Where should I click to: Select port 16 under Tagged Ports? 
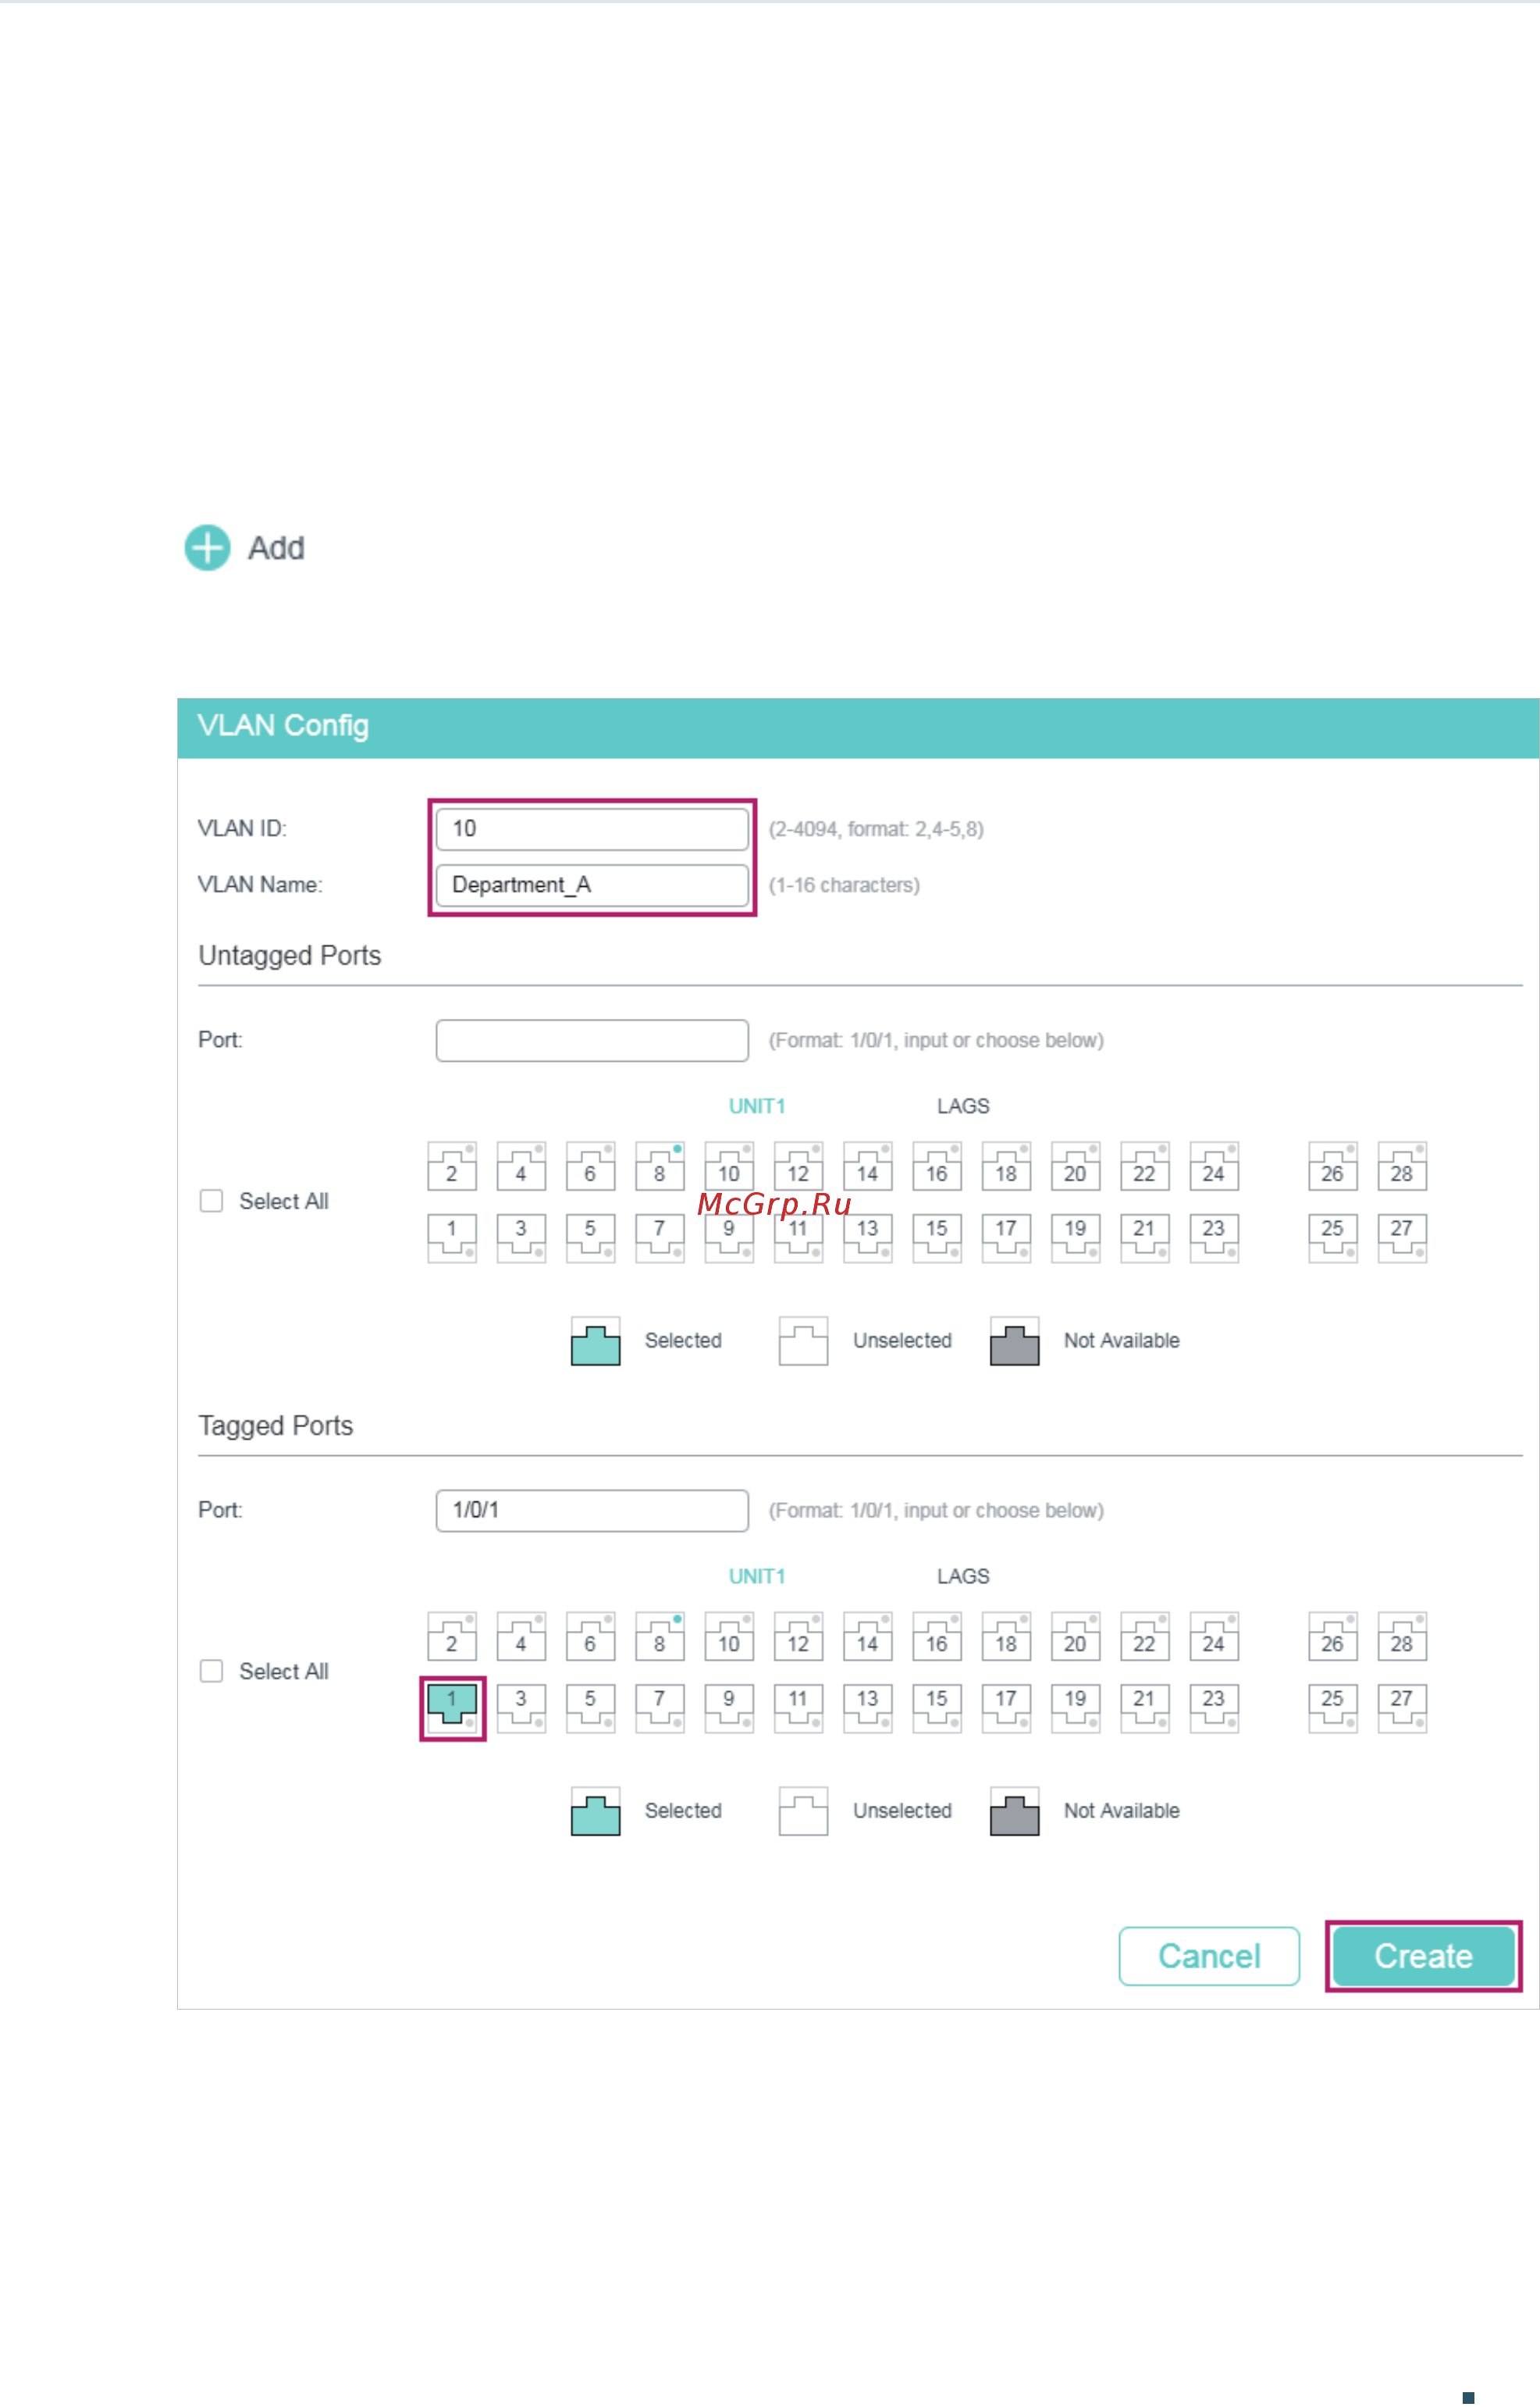937,1637
